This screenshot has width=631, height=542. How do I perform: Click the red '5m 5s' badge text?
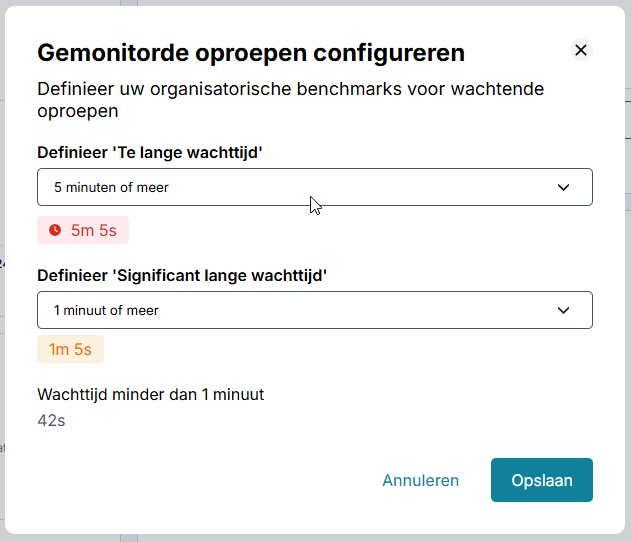point(94,230)
